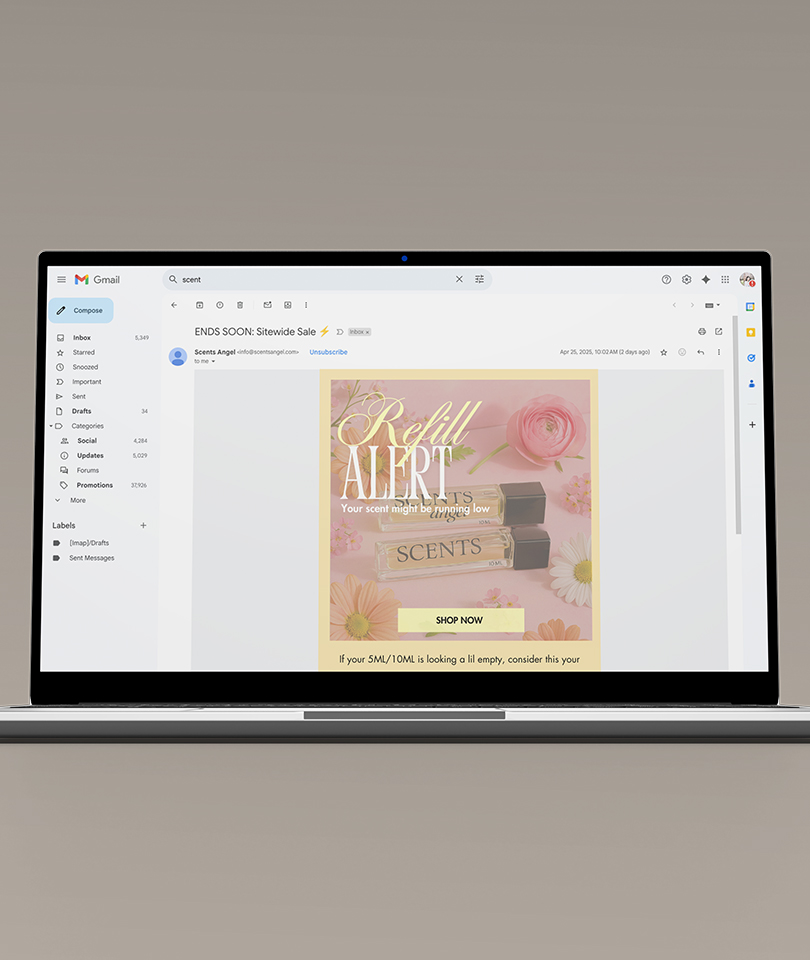
Task: Delete this email with trash icon
Action: pyautogui.click(x=240, y=305)
